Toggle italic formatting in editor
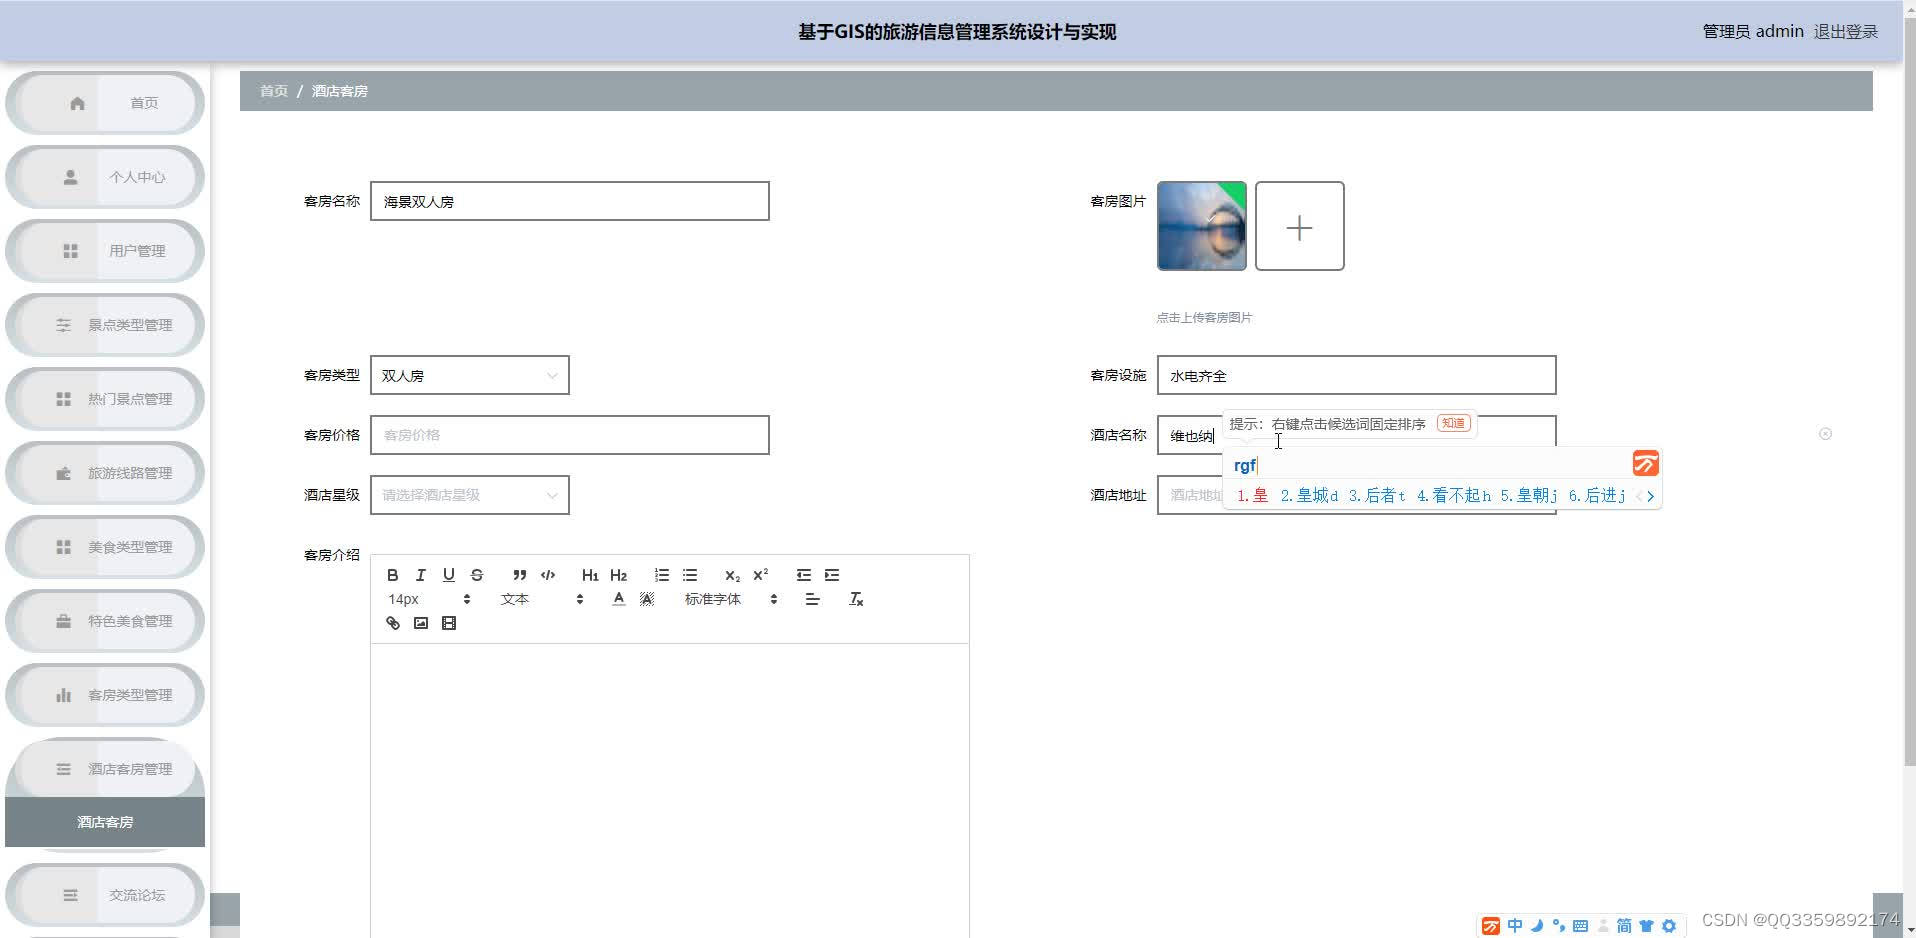Viewport: 1916px width, 938px height. 420,575
